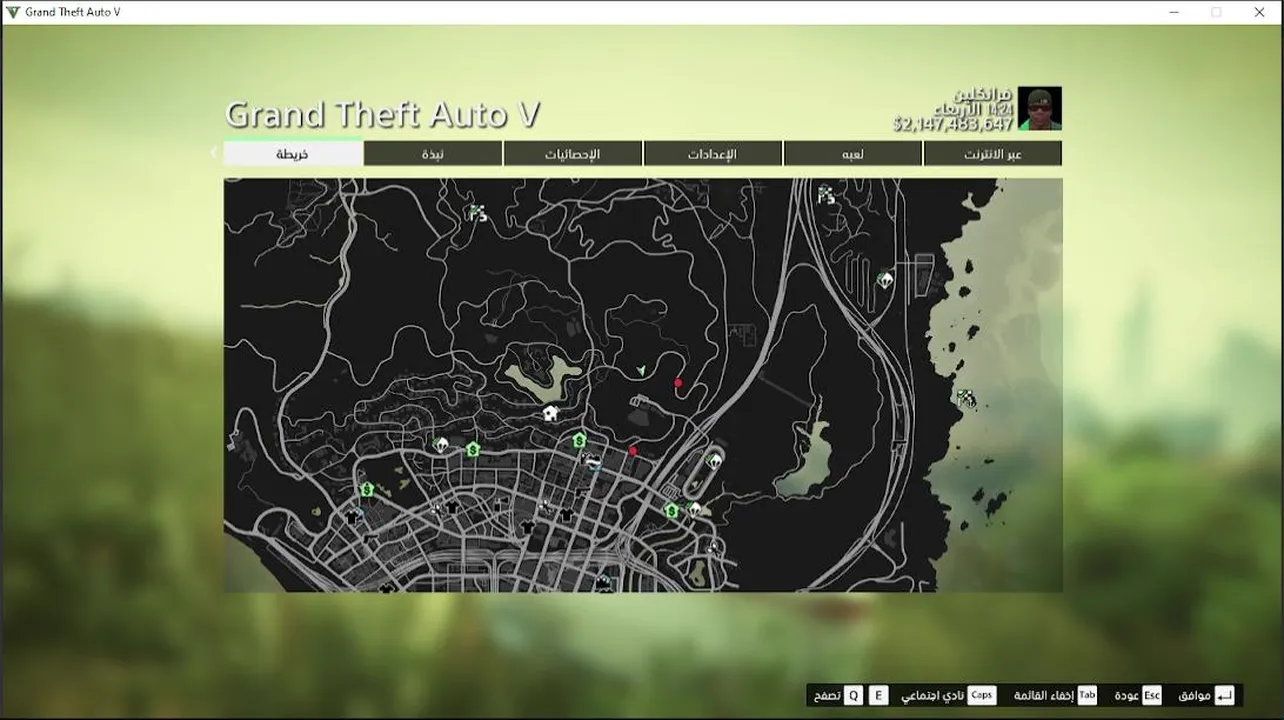Click the race flag icon in the northwest hills
1284x720 pixels.
coord(476,212)
